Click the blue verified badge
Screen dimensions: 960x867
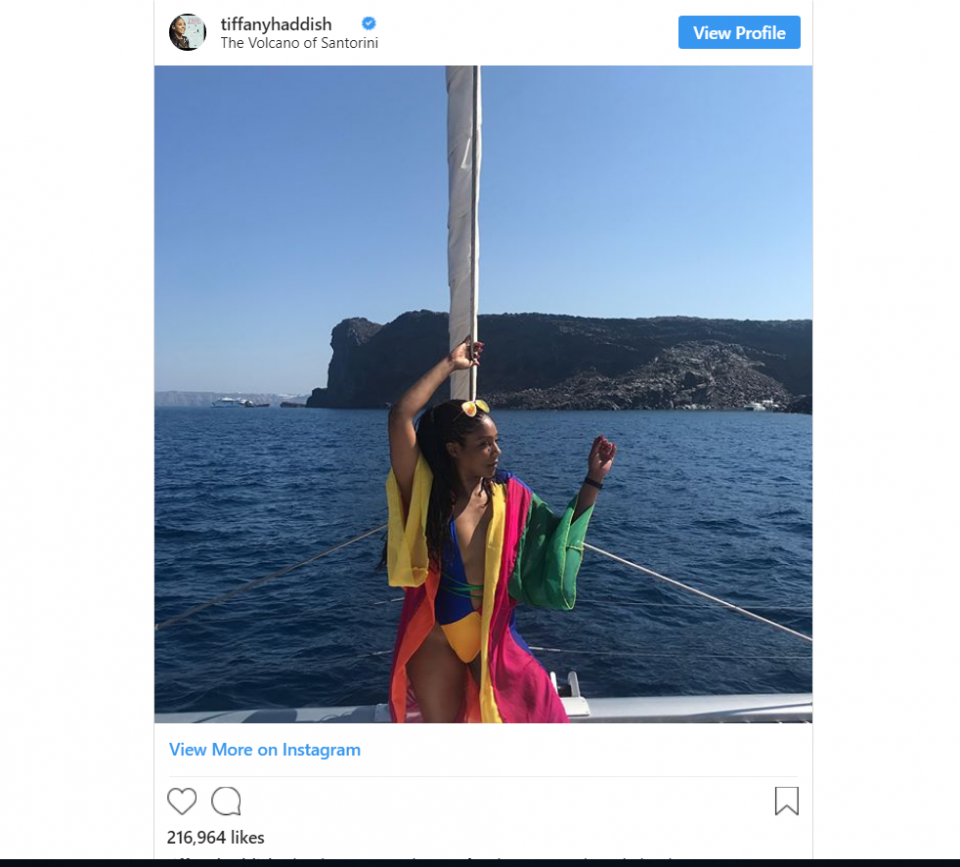tap(369, 23)
